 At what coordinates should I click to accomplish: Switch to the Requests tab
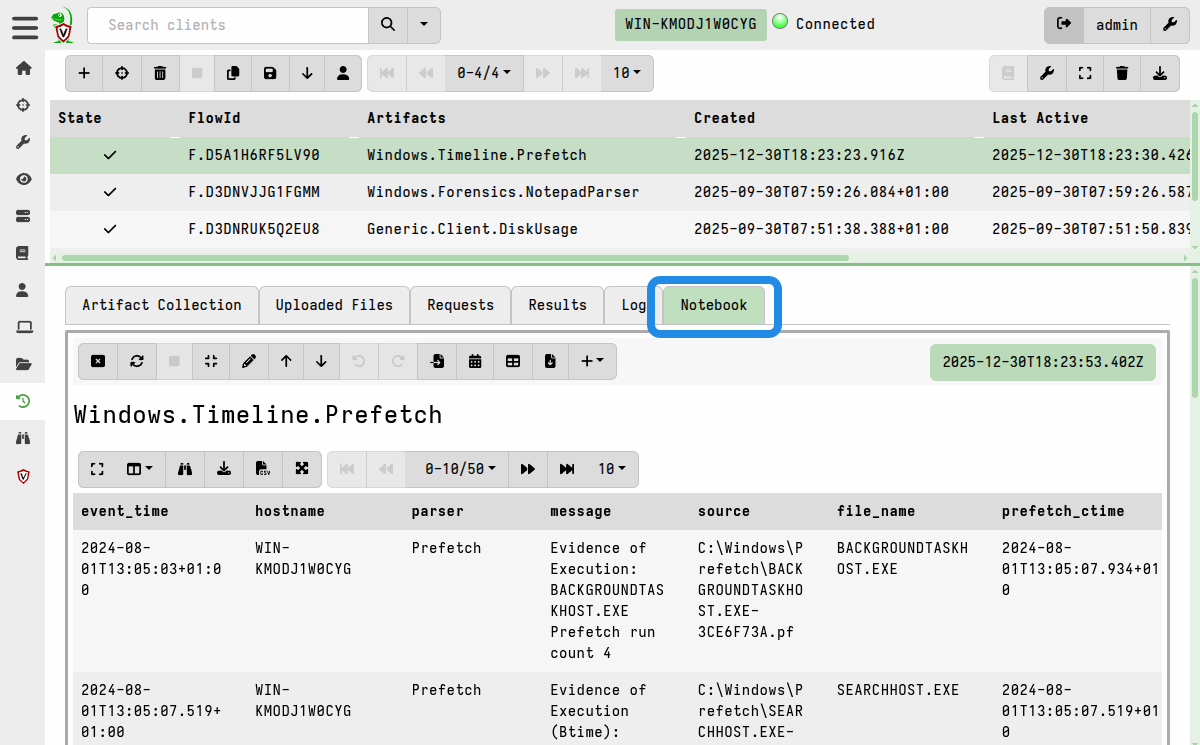click(460, 305)
